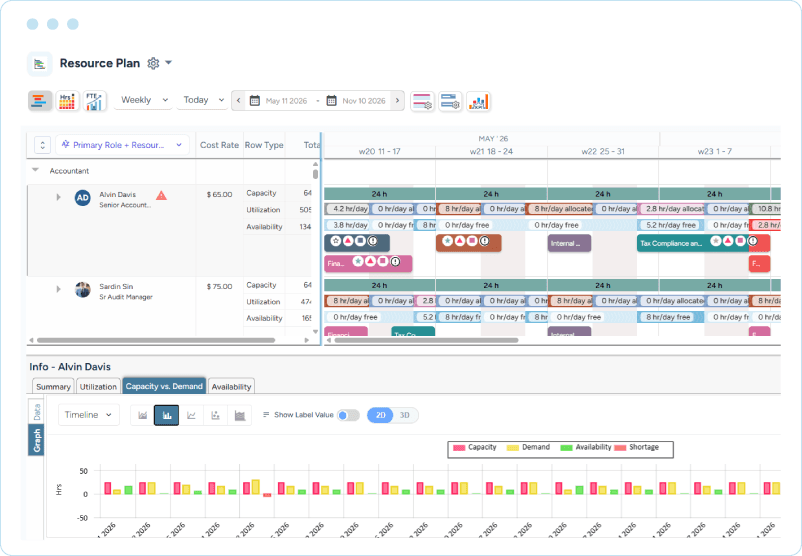The height and width of the screenshot is (556, 802).
Task: Click the red warning icon for Alvin Davis
Action: (161, 195)
